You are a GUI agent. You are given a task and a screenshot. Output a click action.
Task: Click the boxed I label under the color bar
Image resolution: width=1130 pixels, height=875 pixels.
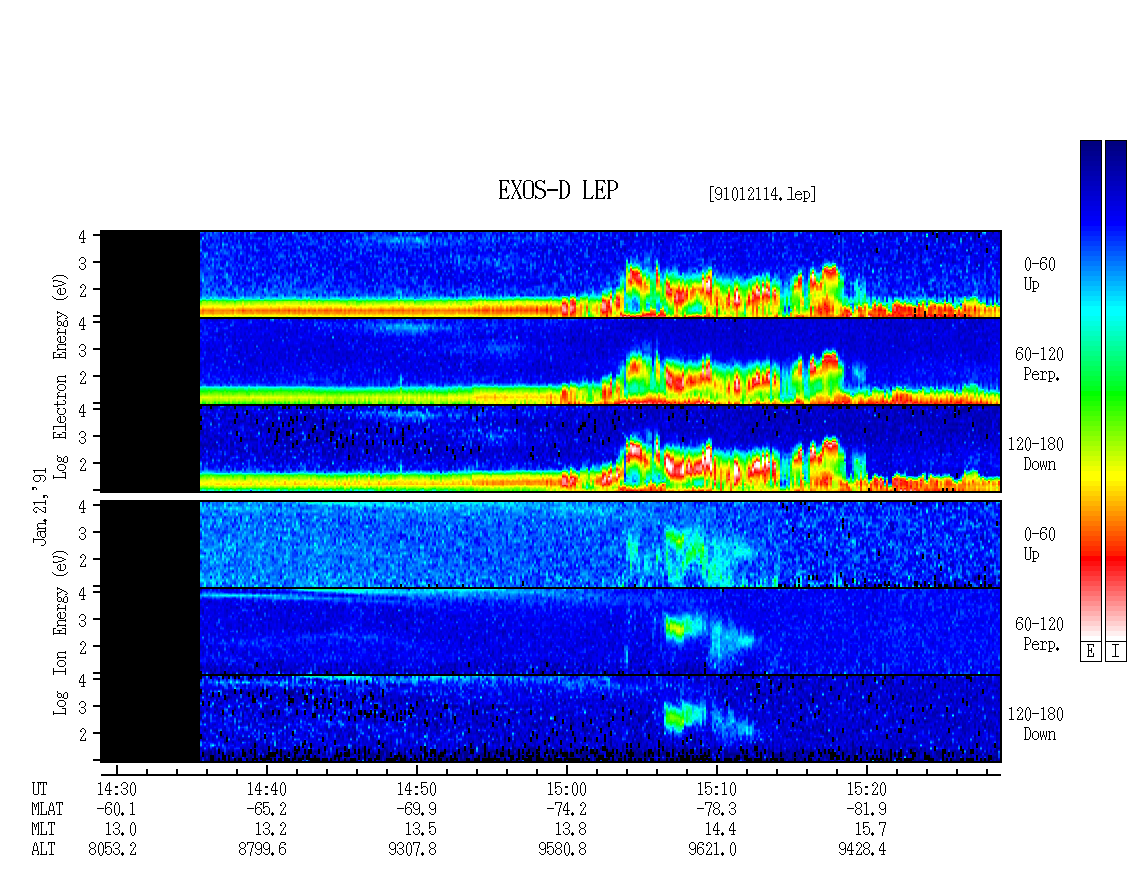tap(1116, 651)
